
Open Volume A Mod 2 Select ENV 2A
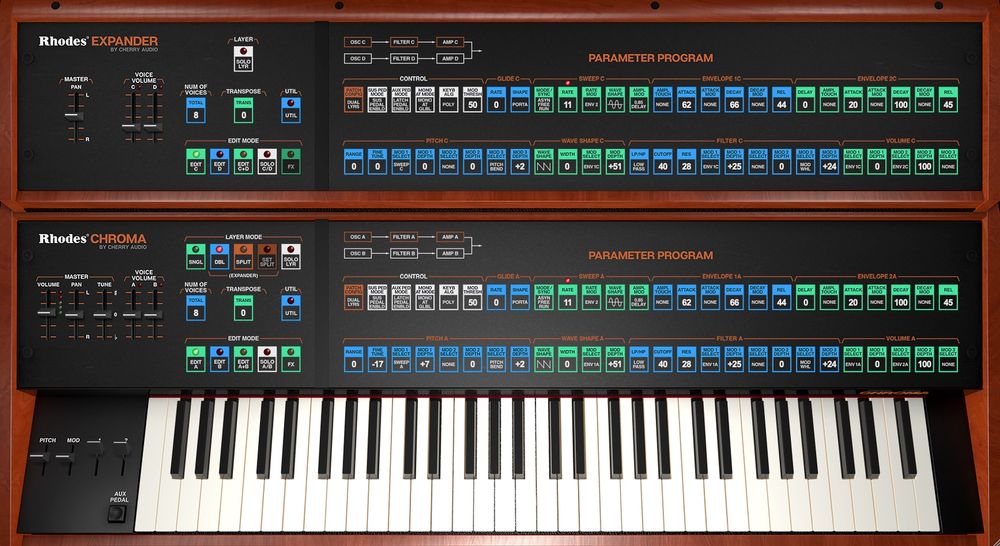point(901,358)
